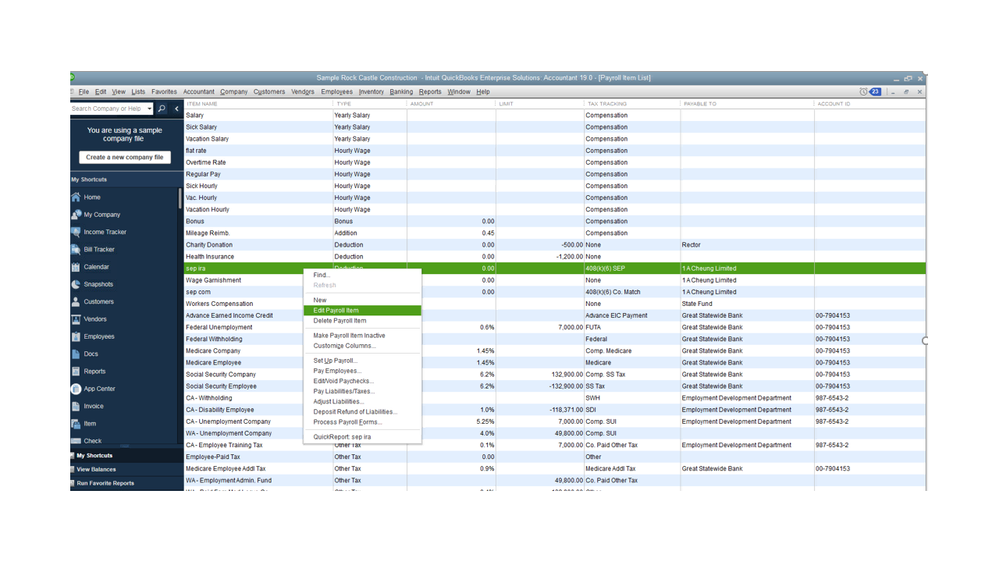Select the Wage Garnishment row
The height and width of the screenshot is (562, 999).
click(554, 280)
